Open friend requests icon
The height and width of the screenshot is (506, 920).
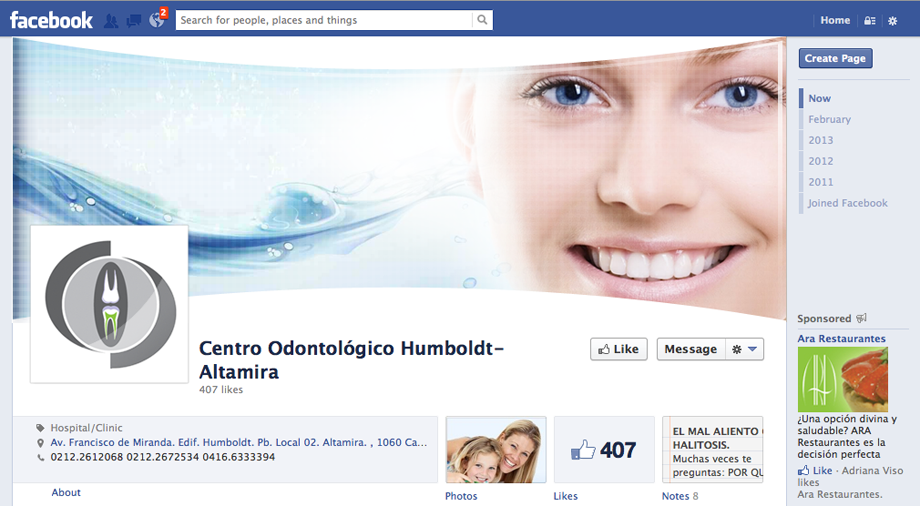(111, 21)
